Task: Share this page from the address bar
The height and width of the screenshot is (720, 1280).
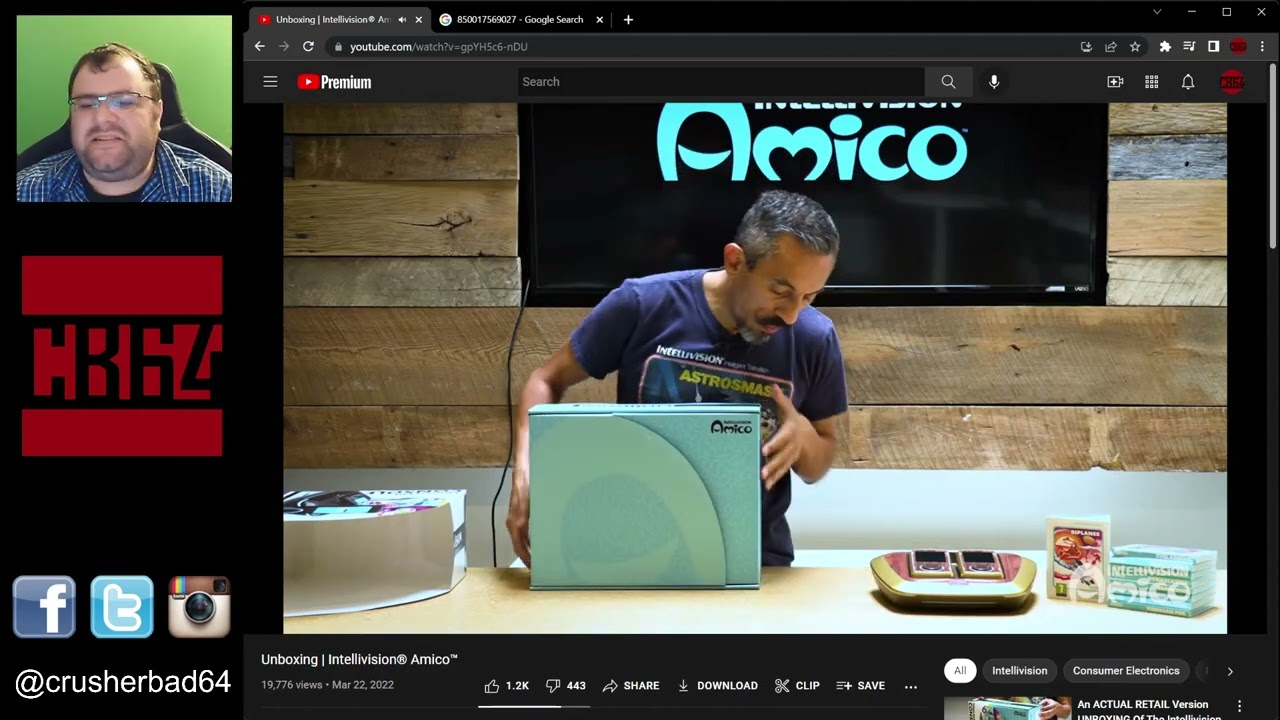Action: (x=1110, y=46)
